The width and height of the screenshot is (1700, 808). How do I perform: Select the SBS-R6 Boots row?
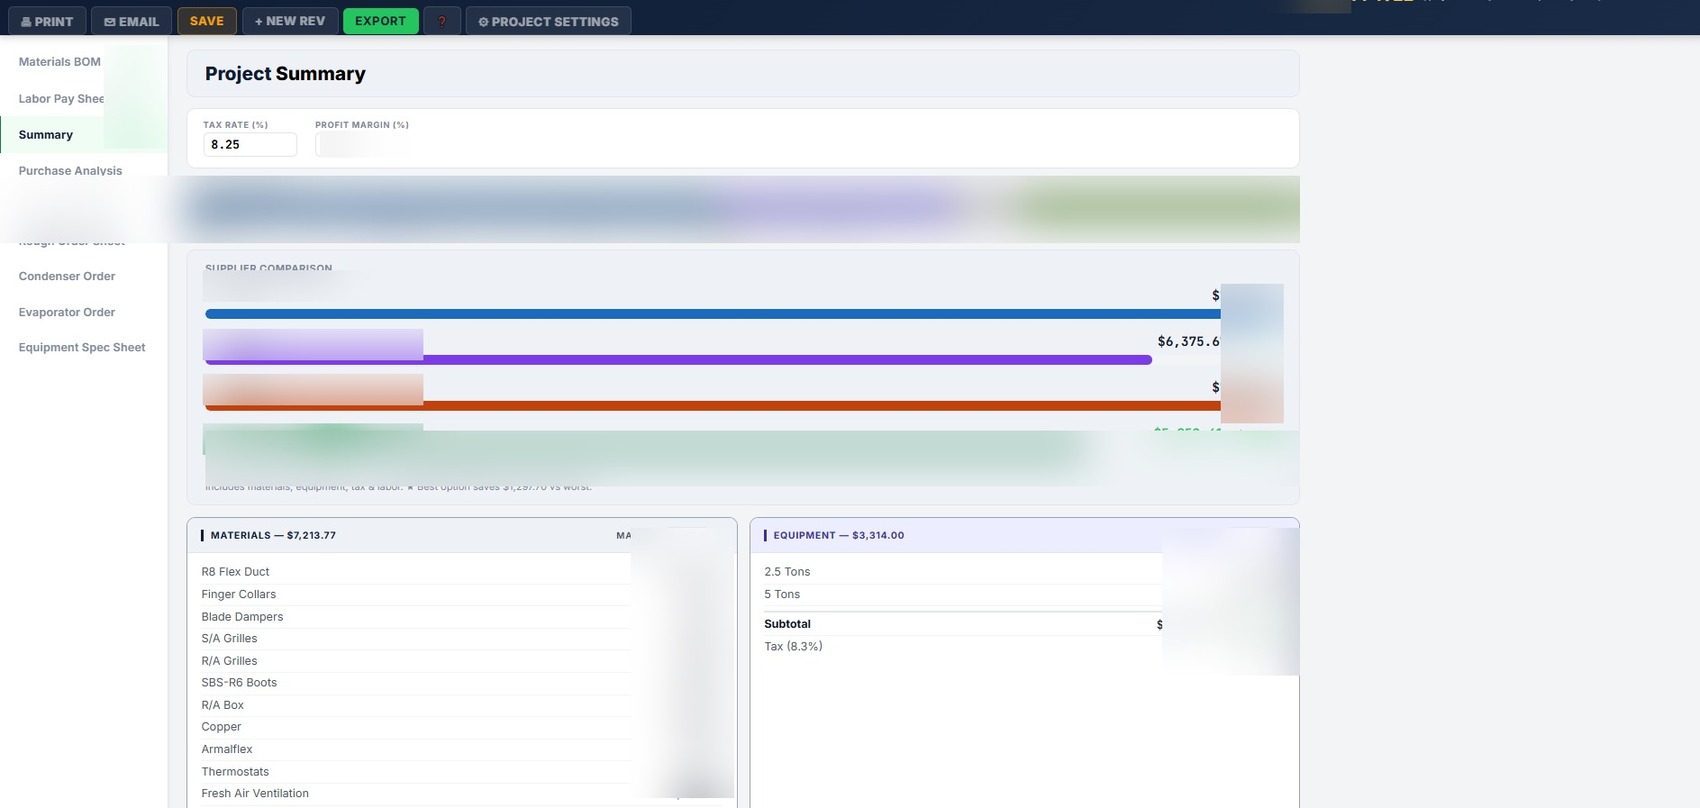click(x=462, y=683)
